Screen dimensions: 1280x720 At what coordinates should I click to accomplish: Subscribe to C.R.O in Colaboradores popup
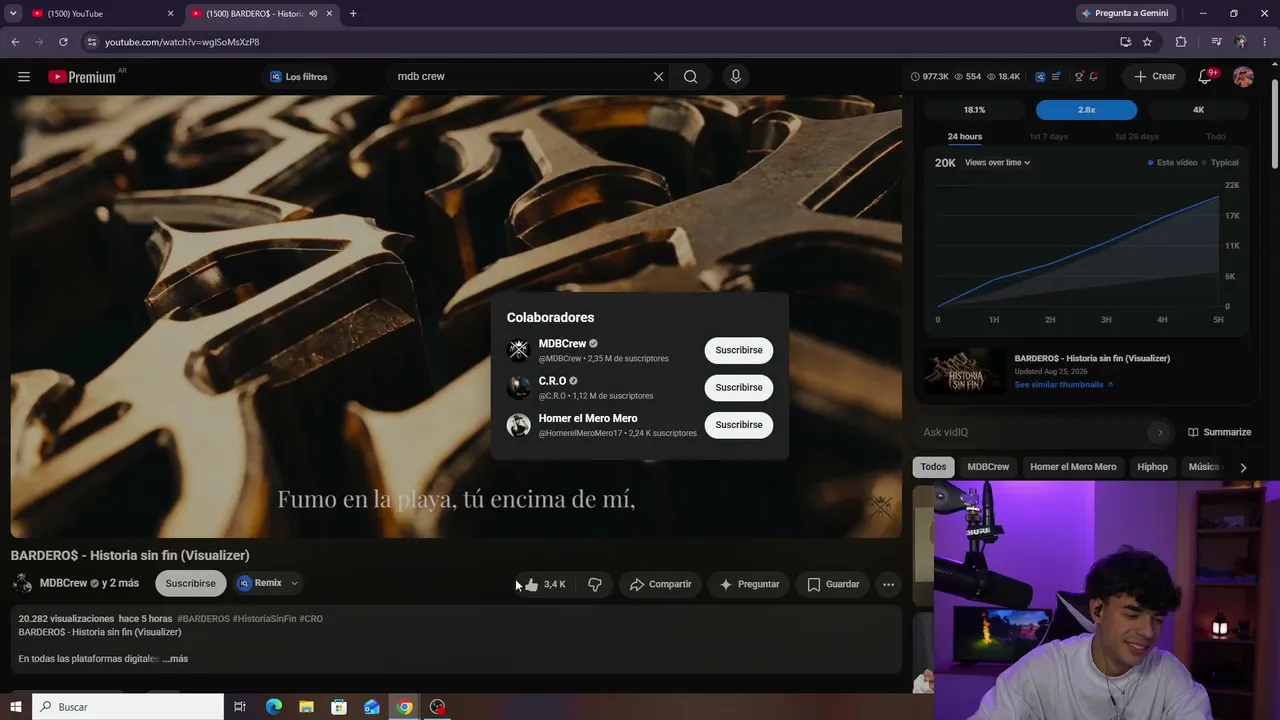tap(739, 387)
